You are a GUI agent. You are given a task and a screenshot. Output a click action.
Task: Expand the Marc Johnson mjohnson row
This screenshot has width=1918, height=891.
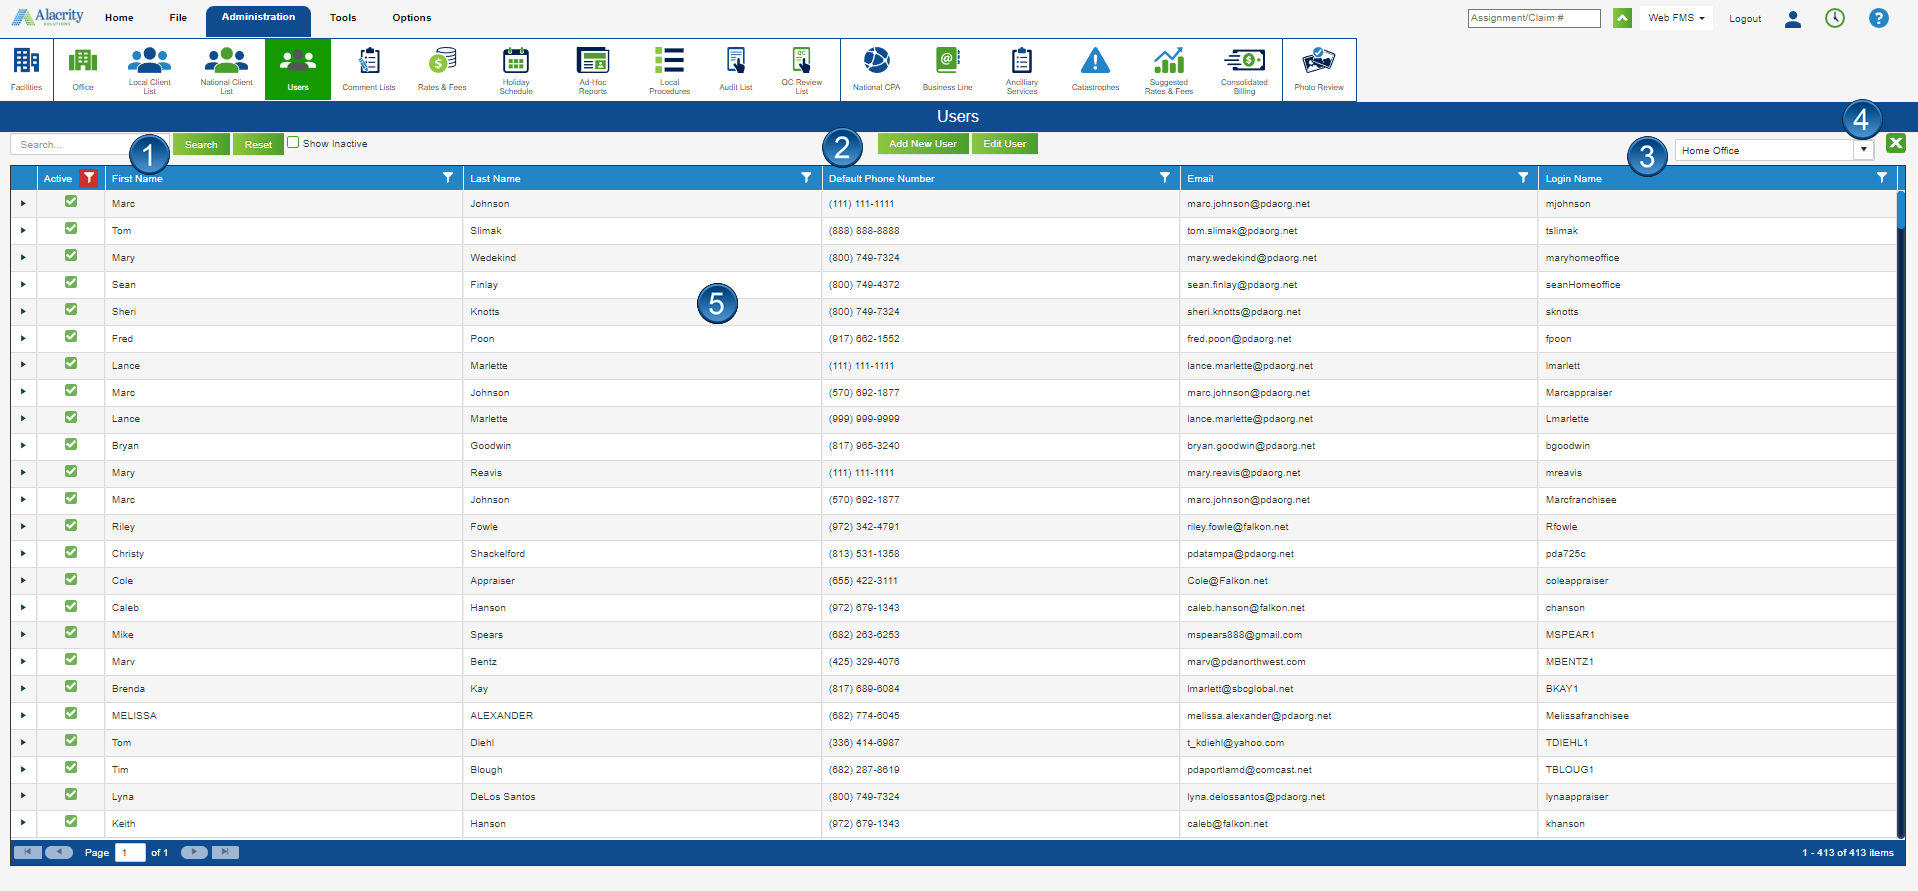click(23, 204)
